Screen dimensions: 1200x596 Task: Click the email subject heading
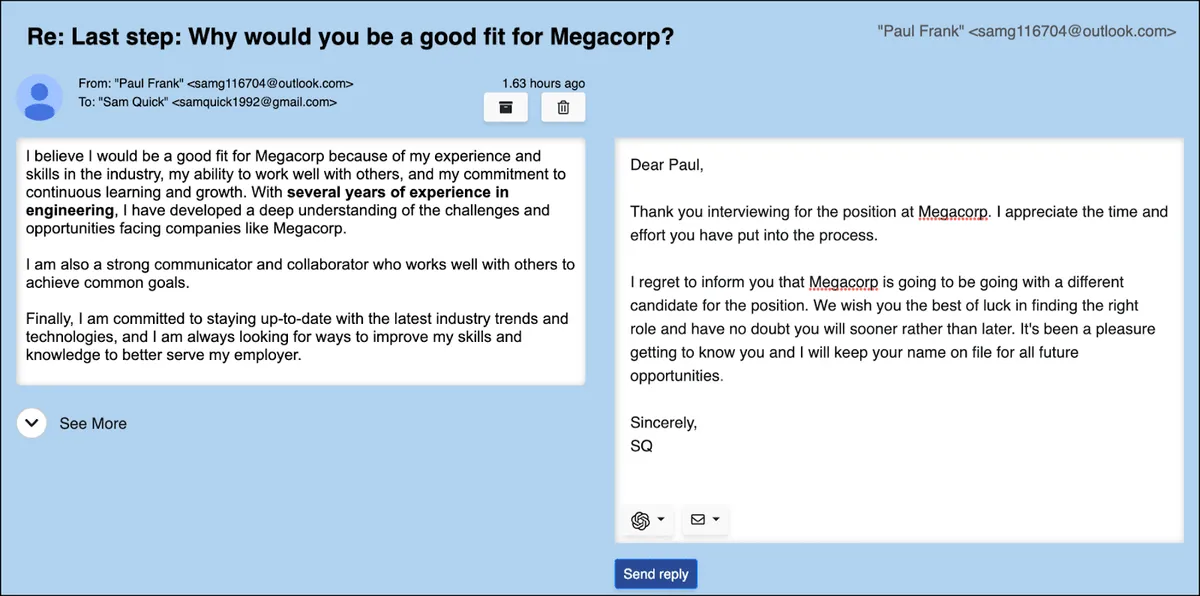point(350,38)
